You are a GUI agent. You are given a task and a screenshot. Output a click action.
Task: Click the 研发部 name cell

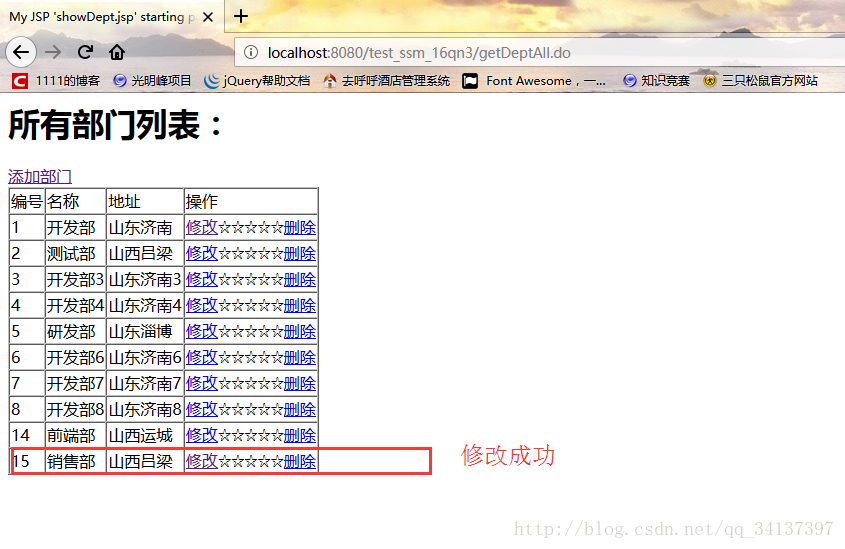[x=75, y=331]
